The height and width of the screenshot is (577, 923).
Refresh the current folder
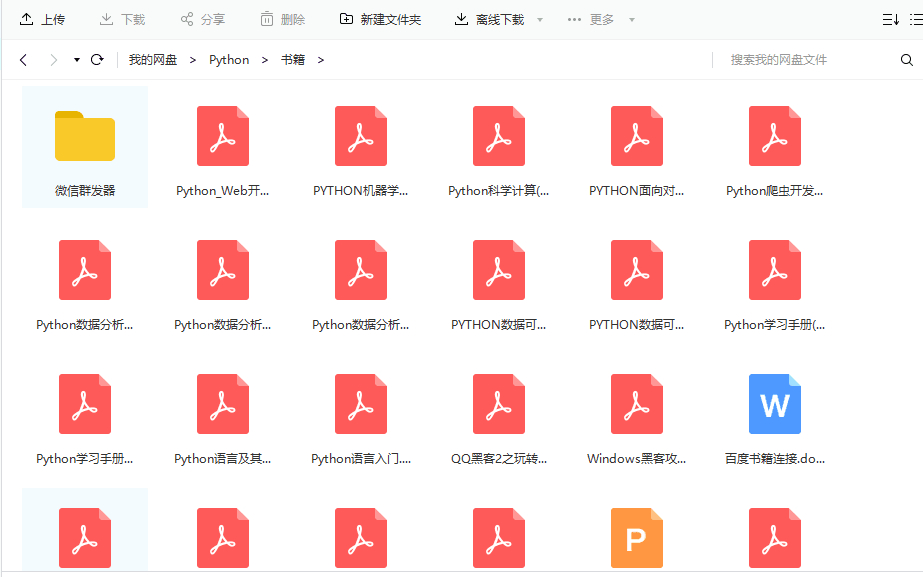coord(97,59)
